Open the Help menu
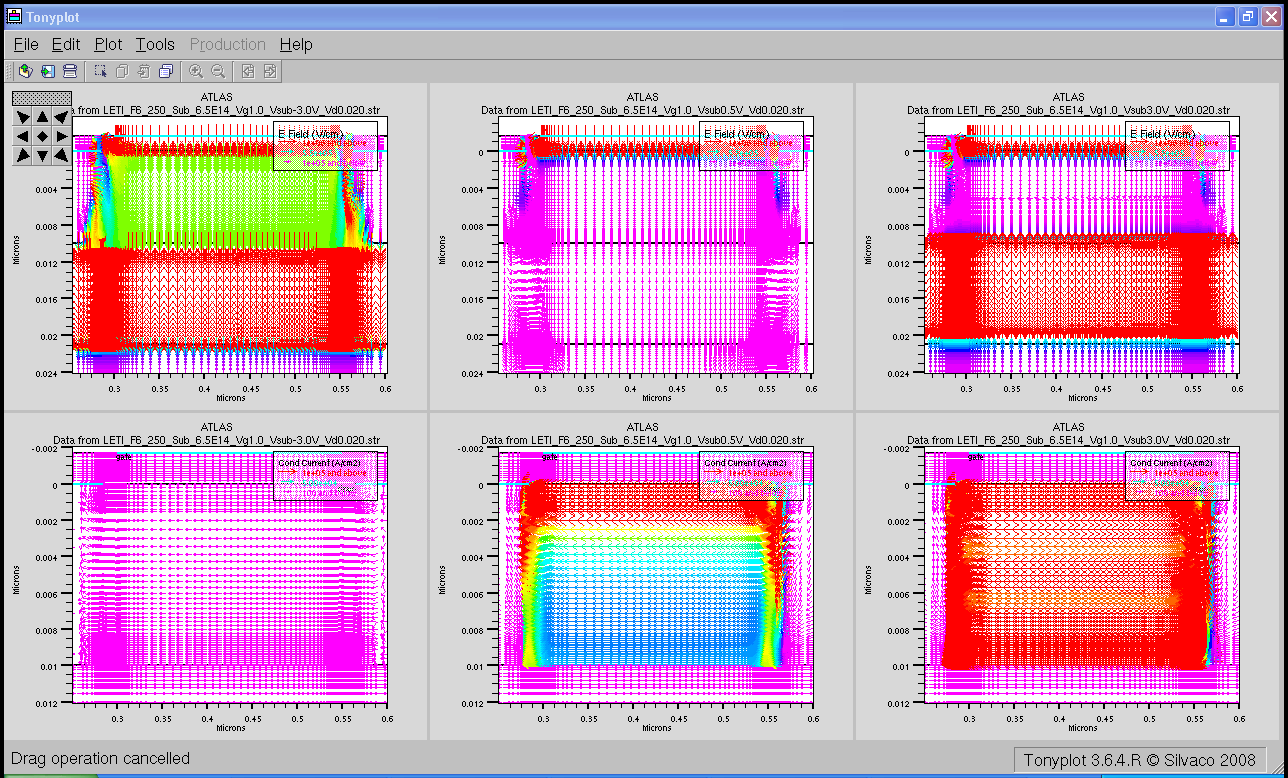This screenshot has width=1288, height=778. [296, 44]
